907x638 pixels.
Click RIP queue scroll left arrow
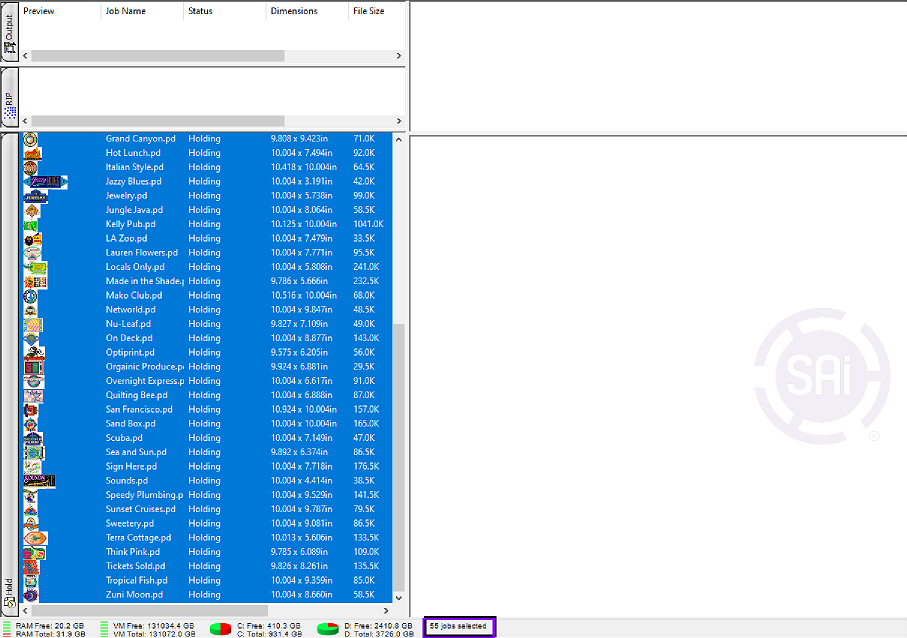tap(25, 121)
